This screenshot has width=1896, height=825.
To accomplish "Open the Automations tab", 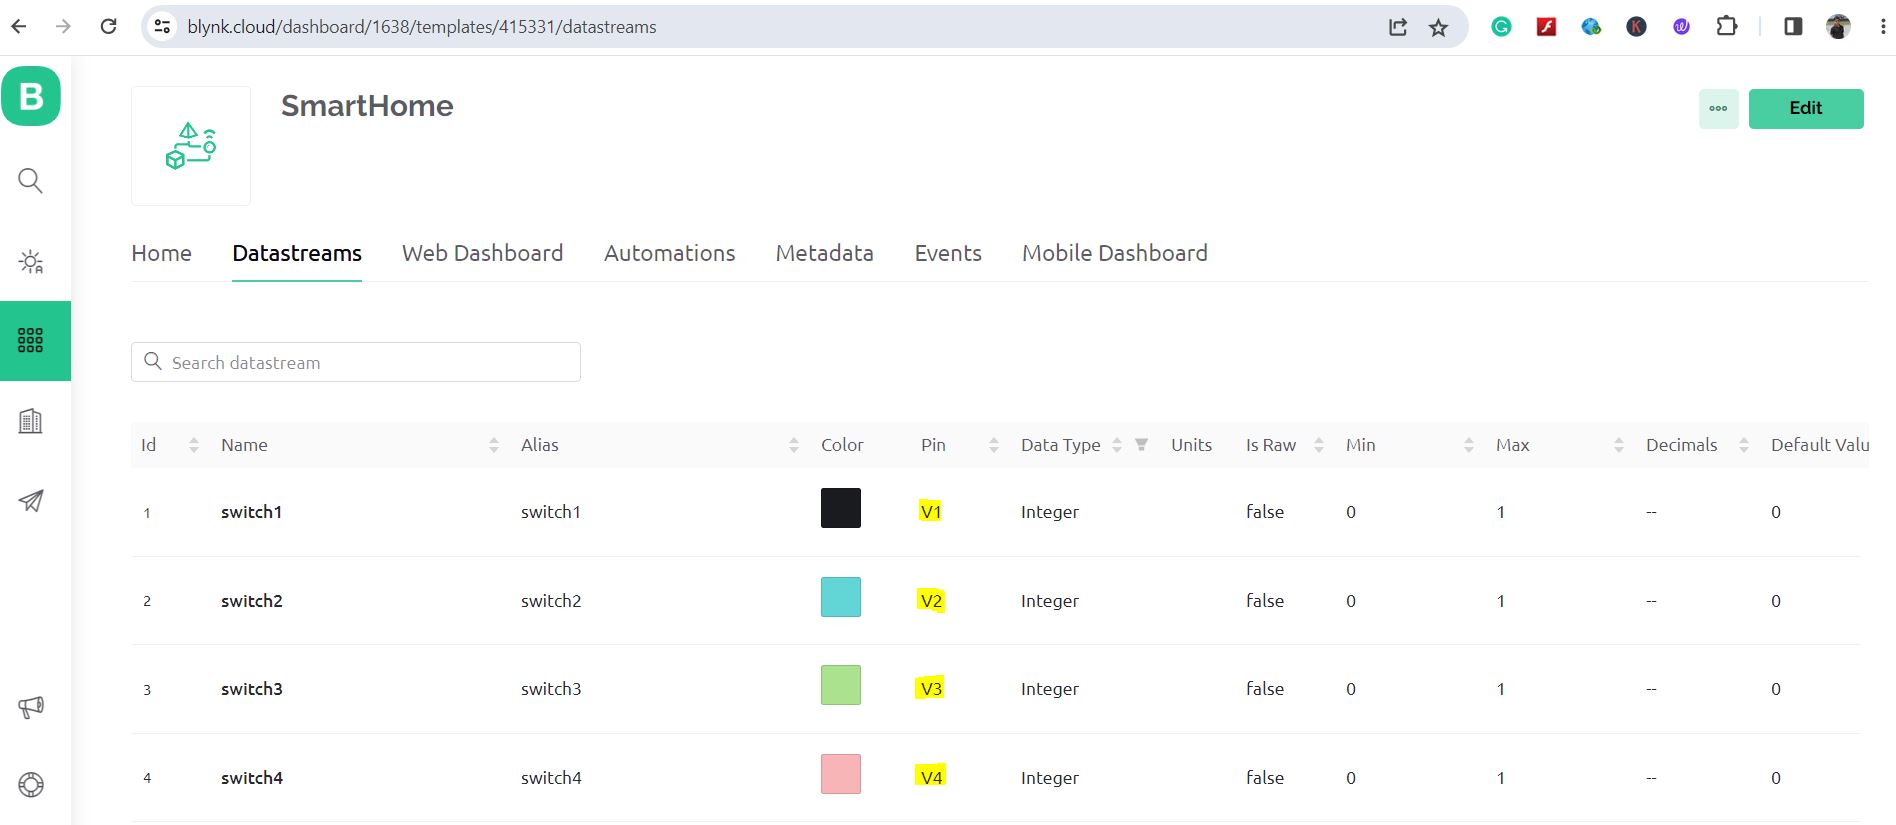I will point(669,253).
